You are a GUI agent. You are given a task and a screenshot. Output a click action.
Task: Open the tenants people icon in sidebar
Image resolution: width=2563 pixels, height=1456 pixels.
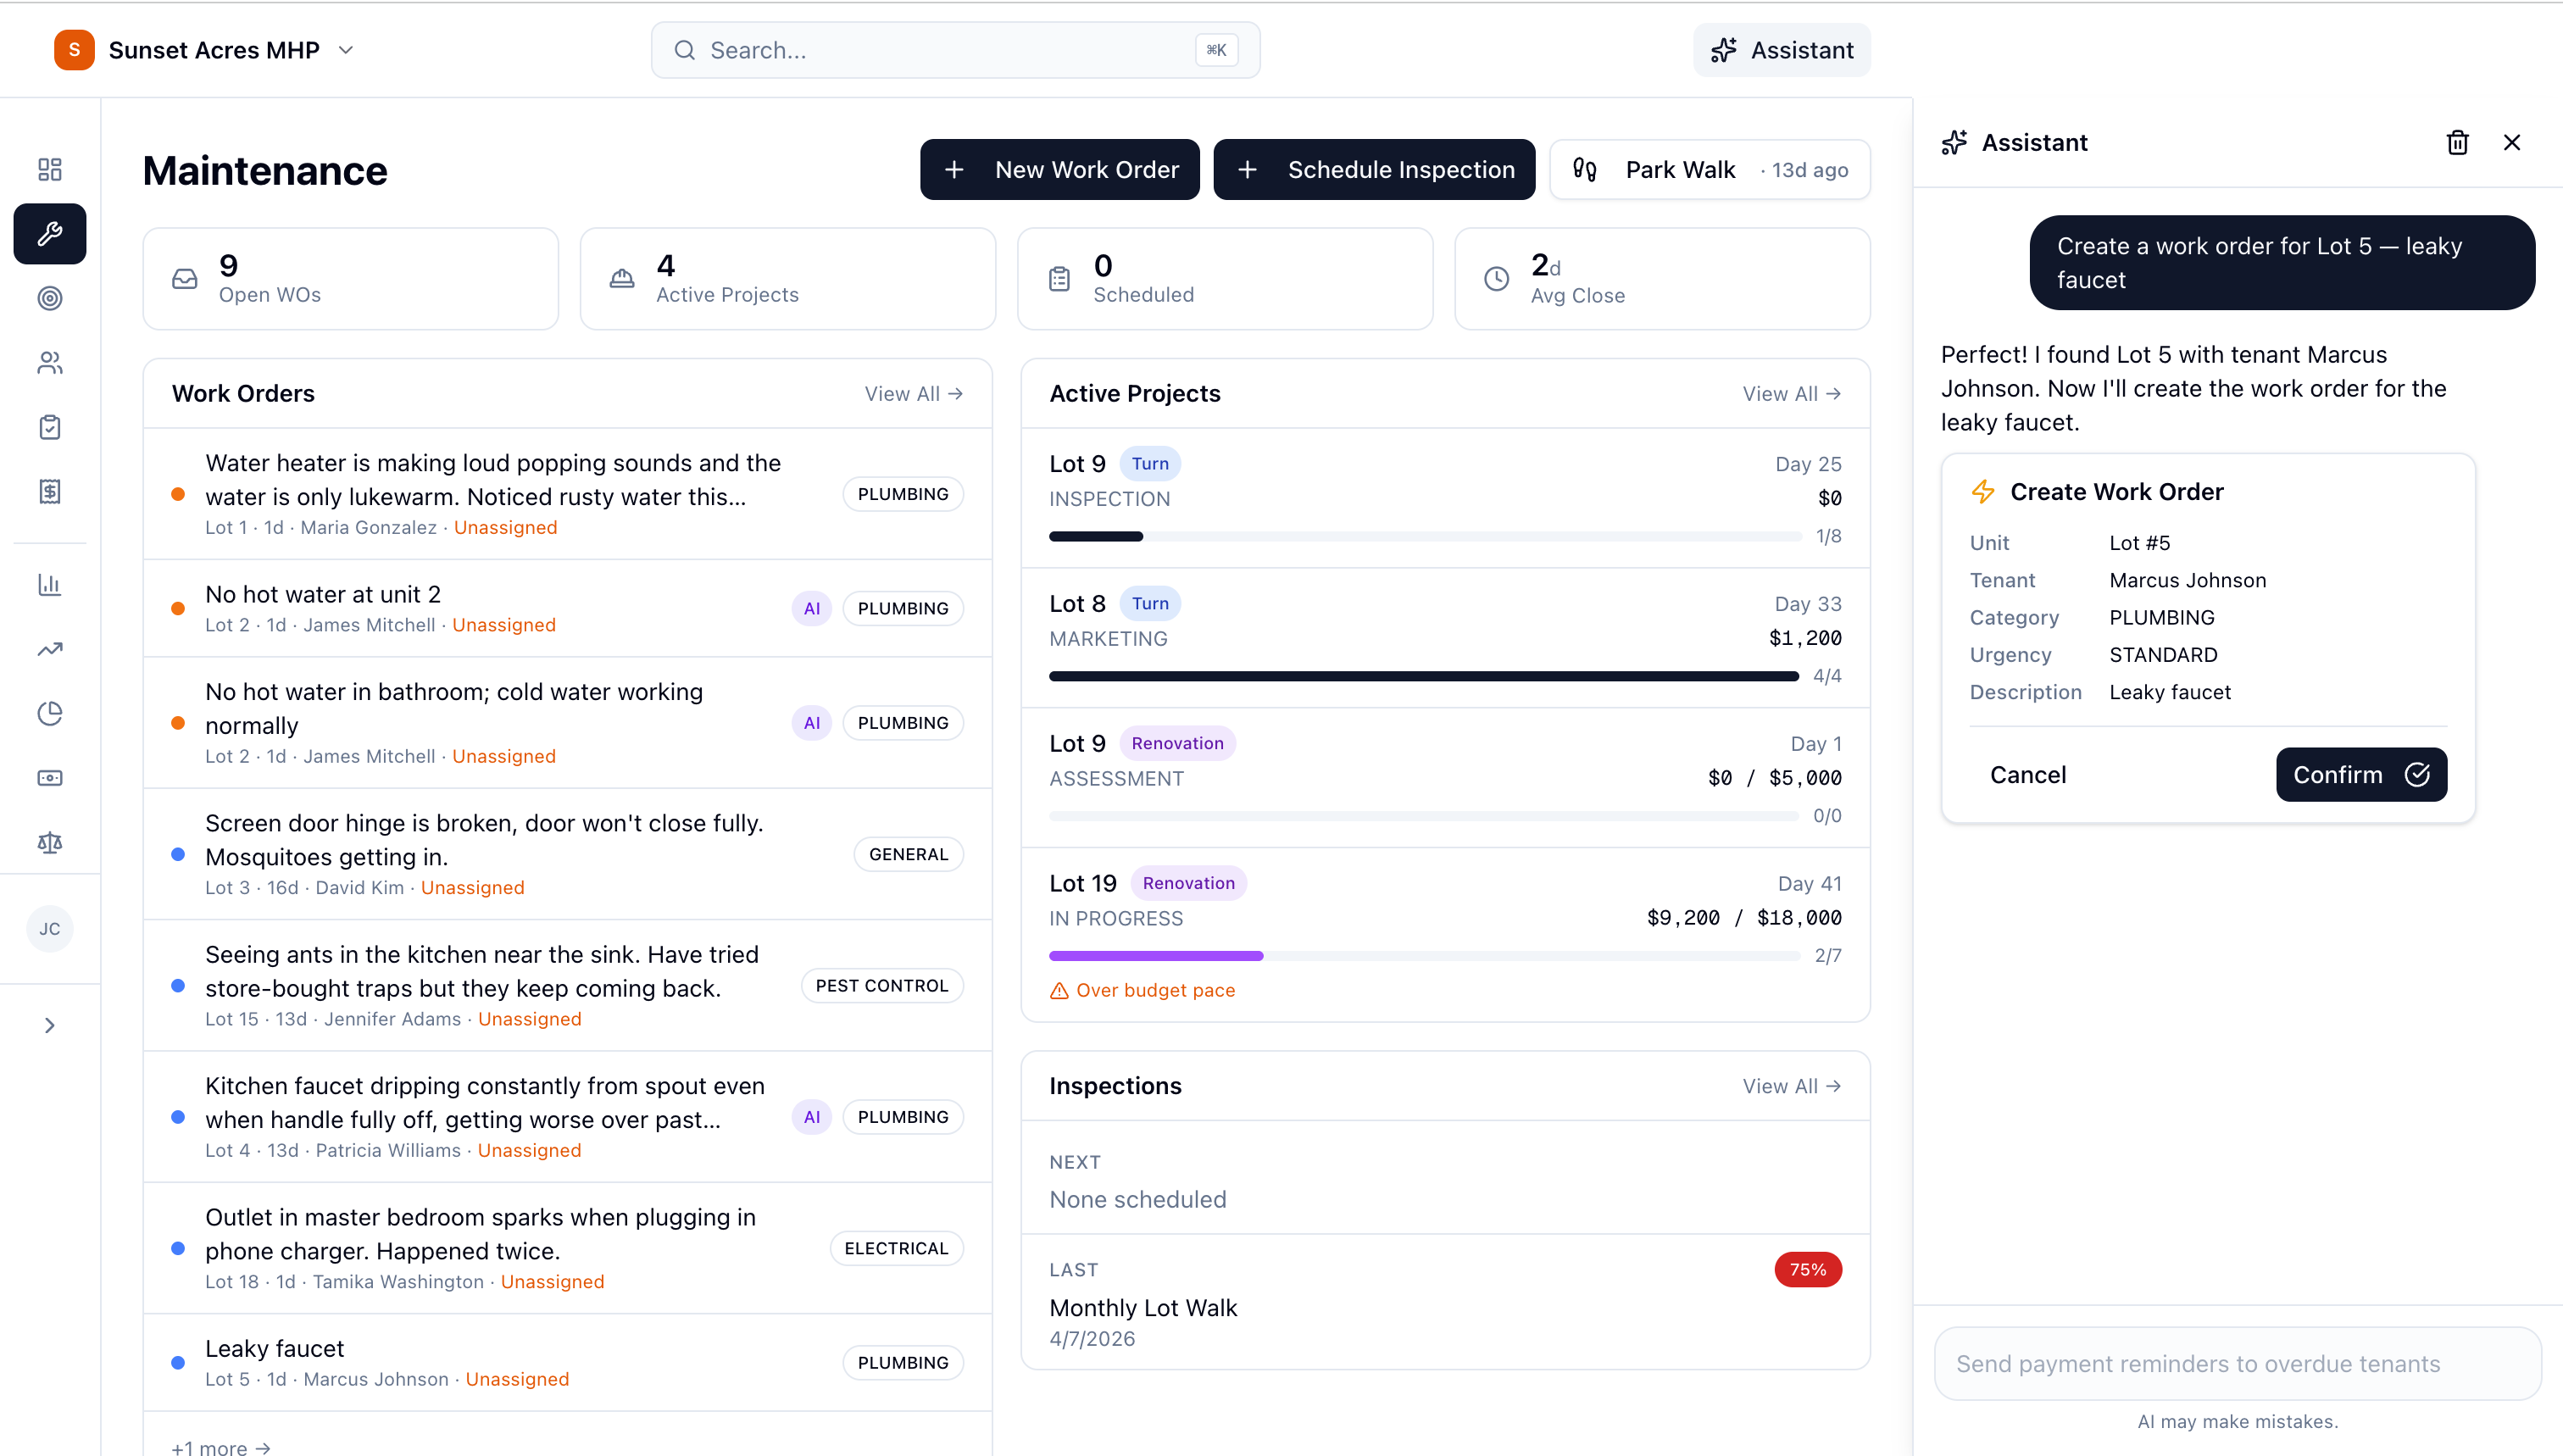50,363
